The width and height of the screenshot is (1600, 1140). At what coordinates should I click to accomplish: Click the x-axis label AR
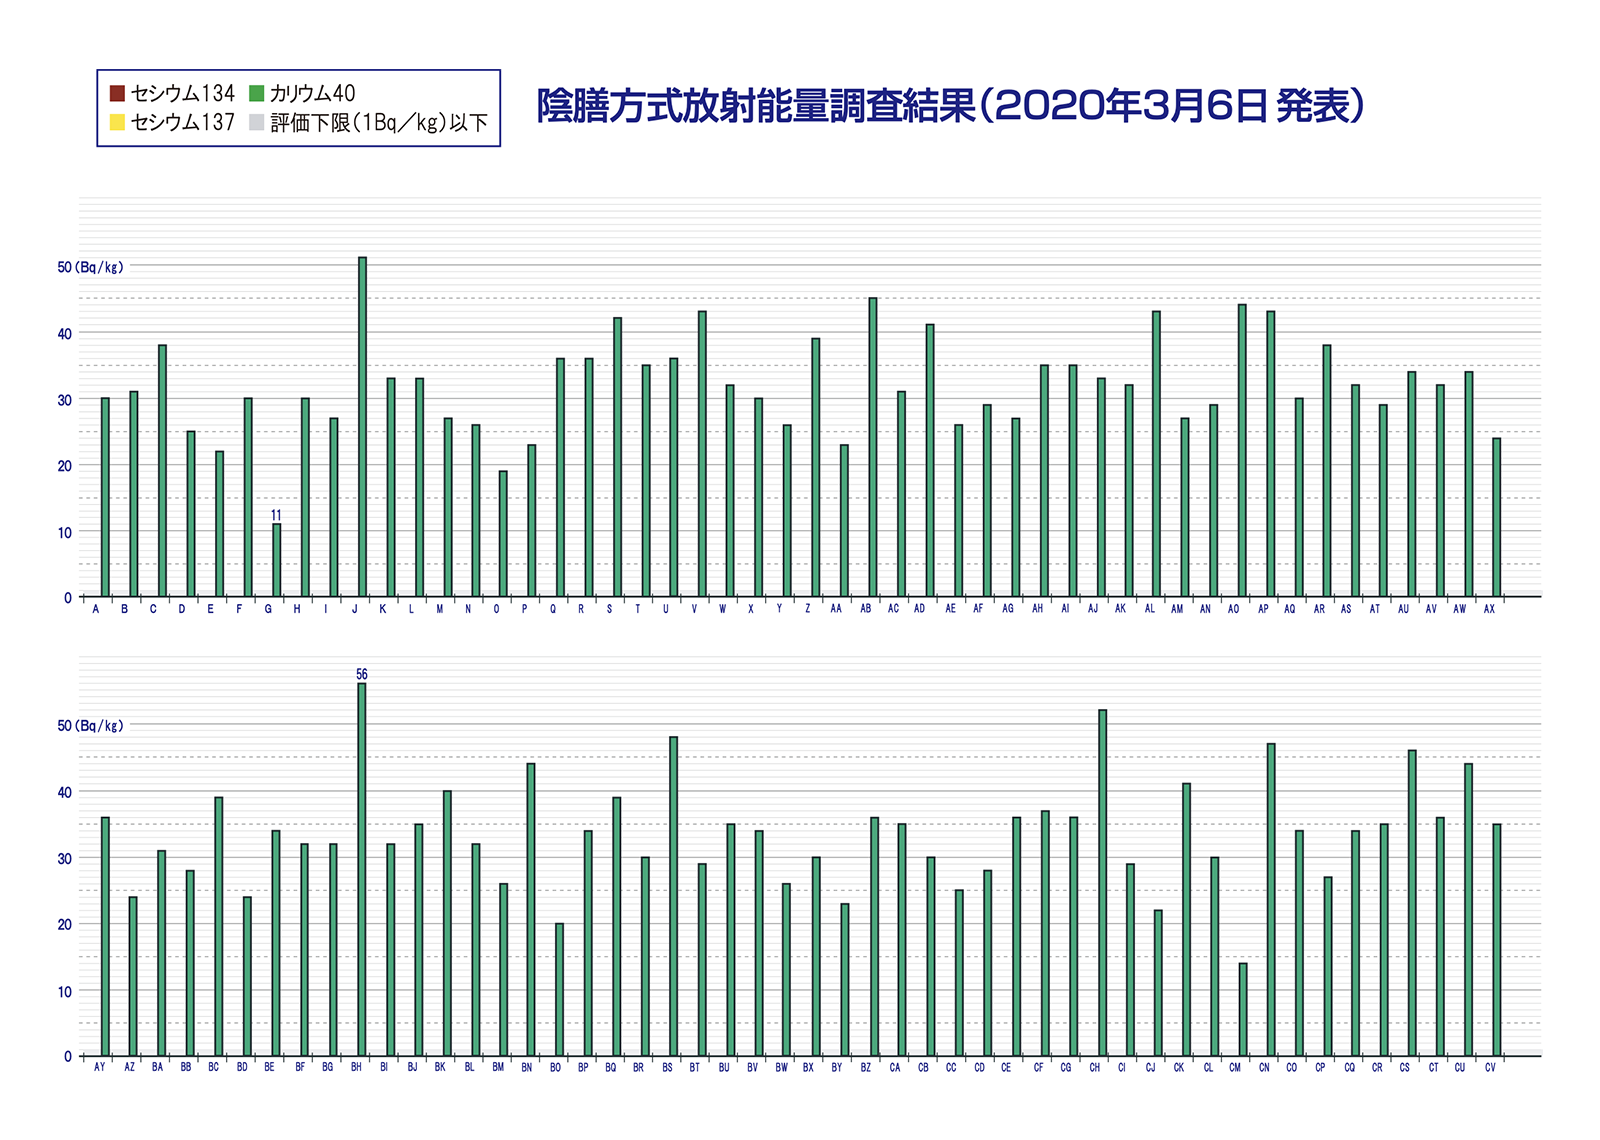click(x=1319, y=609)
